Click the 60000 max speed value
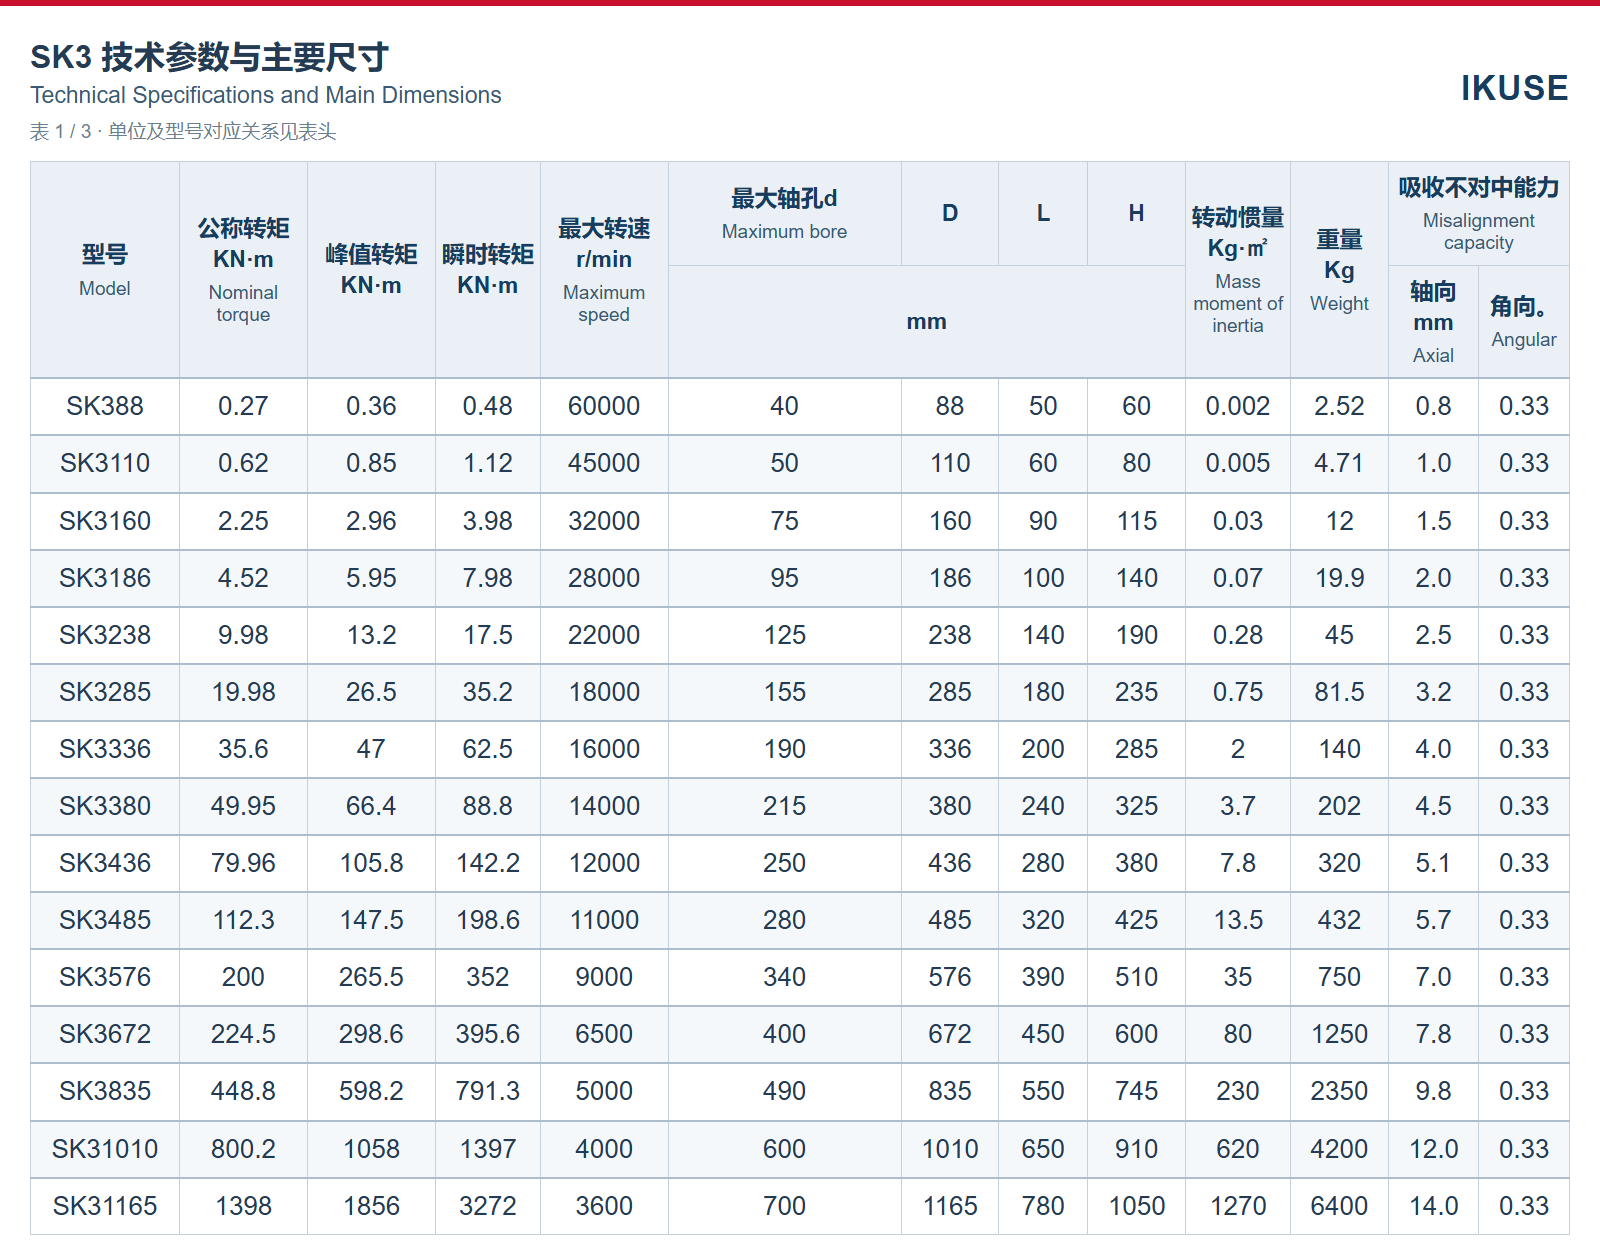The height and width of the screenshot is (1259, 1600). (x=604, y=406)
